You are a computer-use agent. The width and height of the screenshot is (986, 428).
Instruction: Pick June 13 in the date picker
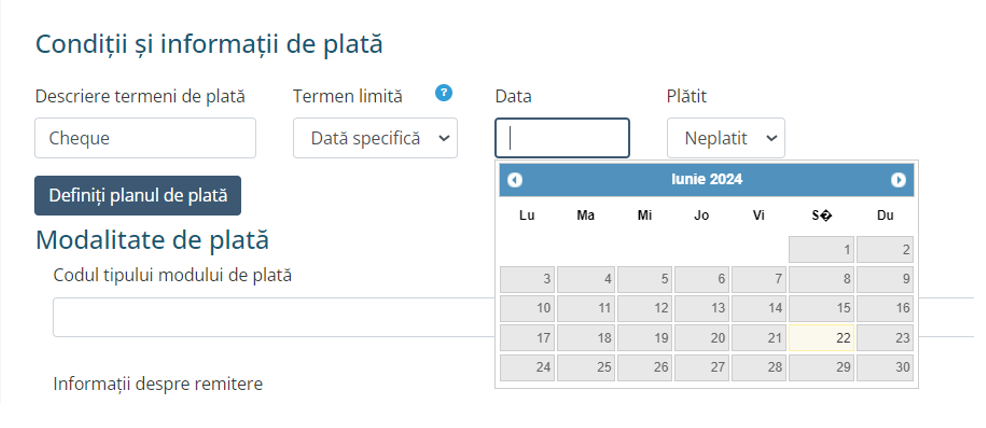(701, 309)
